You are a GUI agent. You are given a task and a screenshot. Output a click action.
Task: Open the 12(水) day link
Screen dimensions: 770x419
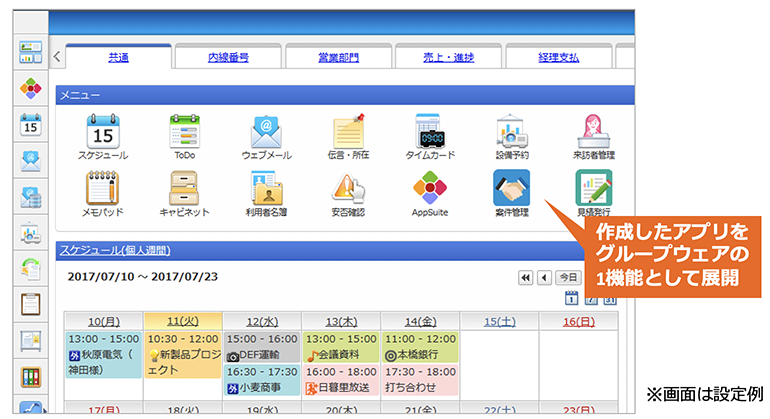click(x=262, y=322)
